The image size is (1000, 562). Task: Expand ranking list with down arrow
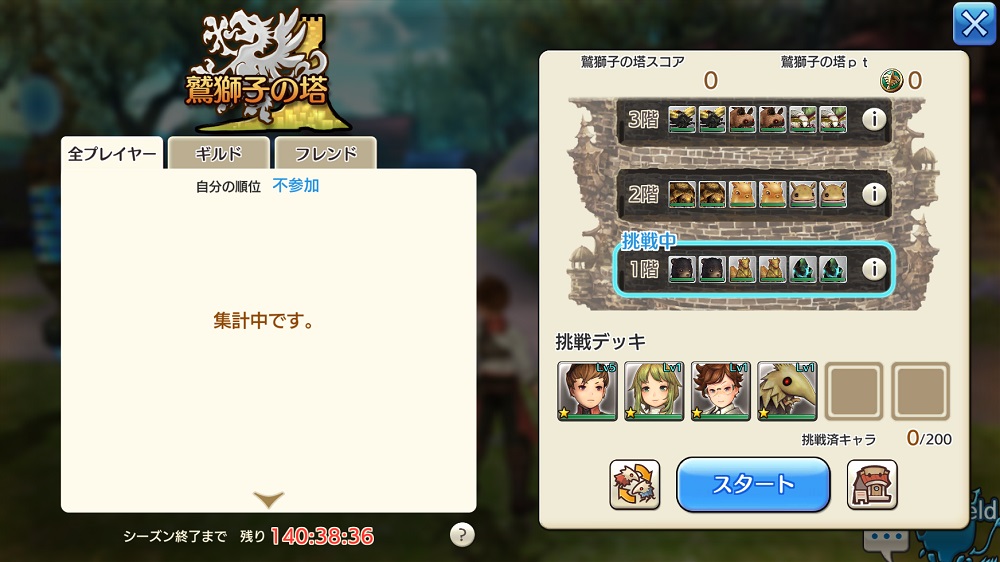click(268, 499)
